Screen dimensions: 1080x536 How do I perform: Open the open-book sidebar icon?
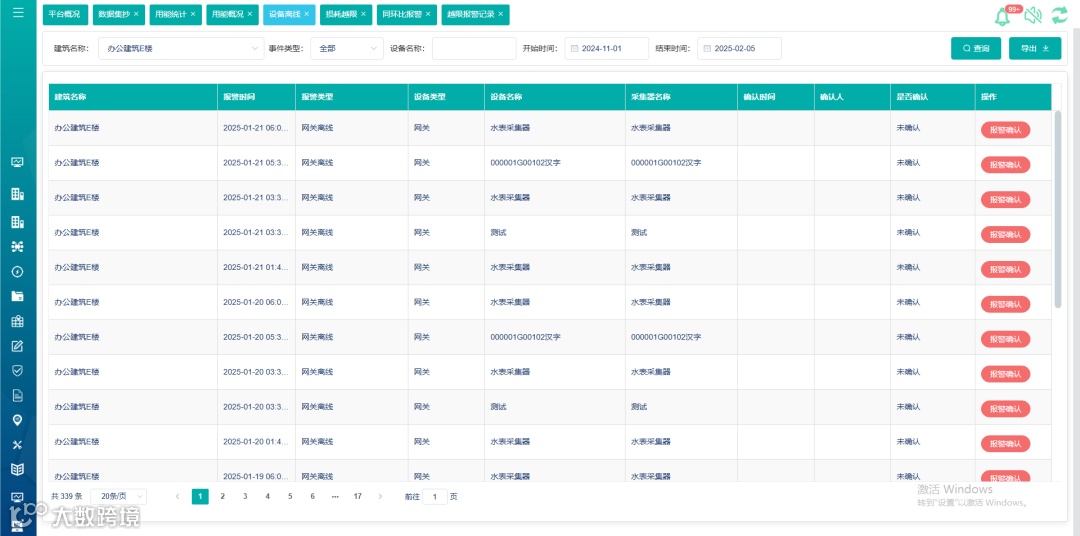[x=18, y=470]
